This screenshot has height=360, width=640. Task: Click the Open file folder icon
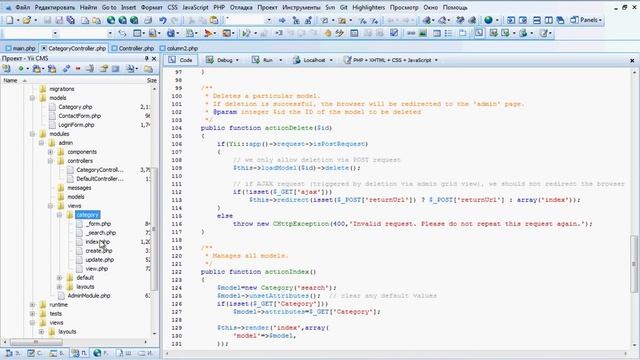click(27, 20)
